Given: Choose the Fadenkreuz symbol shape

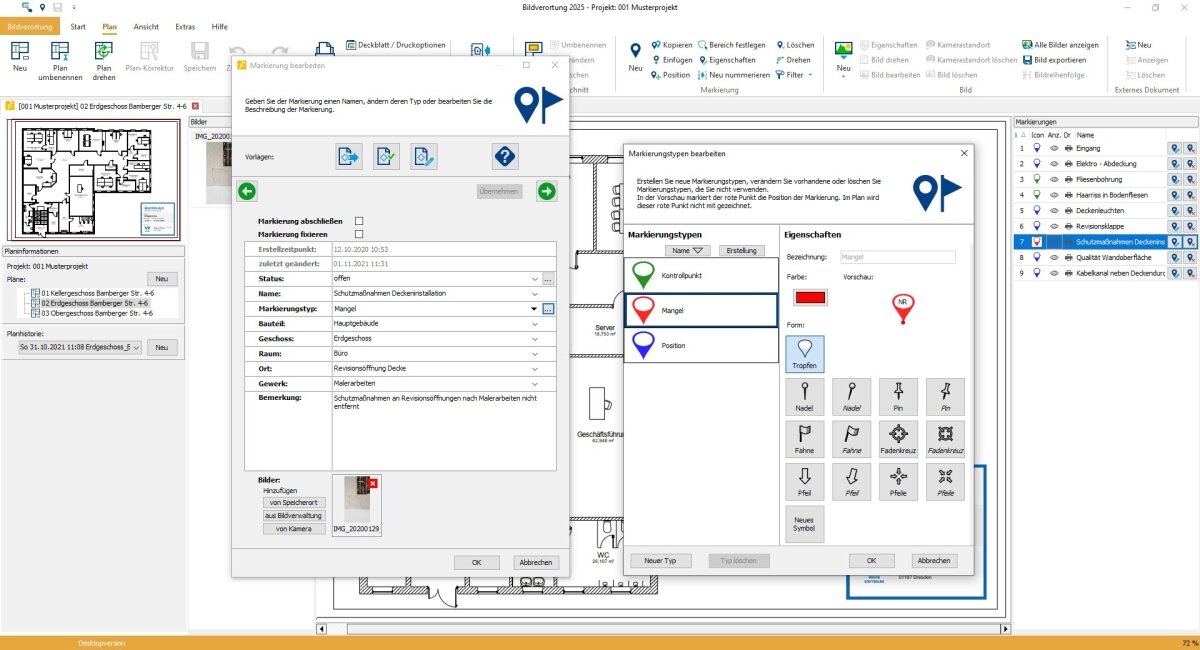Looking at the screenshot, I should click(898, 440).
